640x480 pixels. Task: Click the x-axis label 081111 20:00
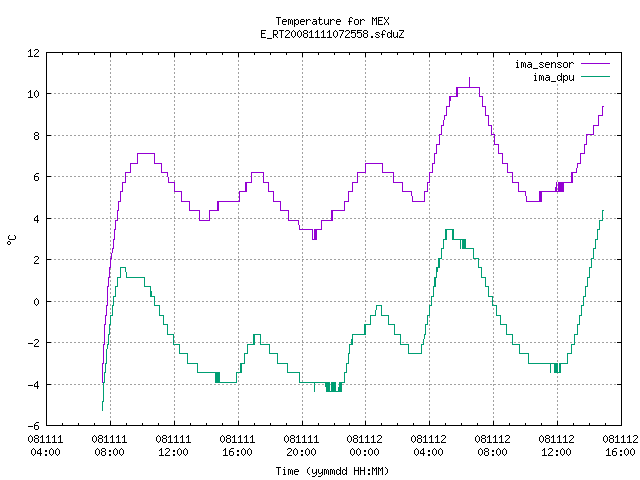pyautogui.click(x=301, y=445)
